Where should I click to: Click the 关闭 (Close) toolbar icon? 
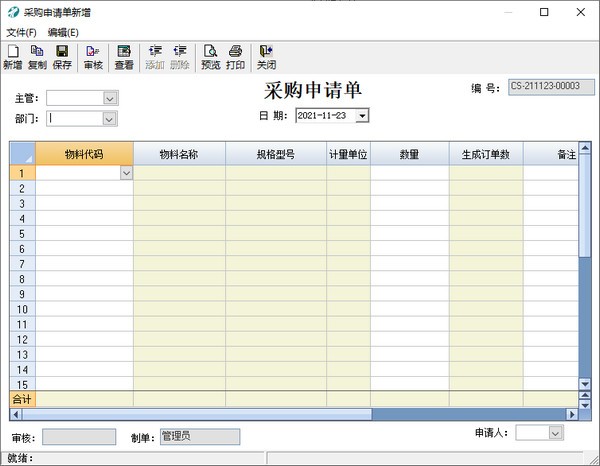266,57
